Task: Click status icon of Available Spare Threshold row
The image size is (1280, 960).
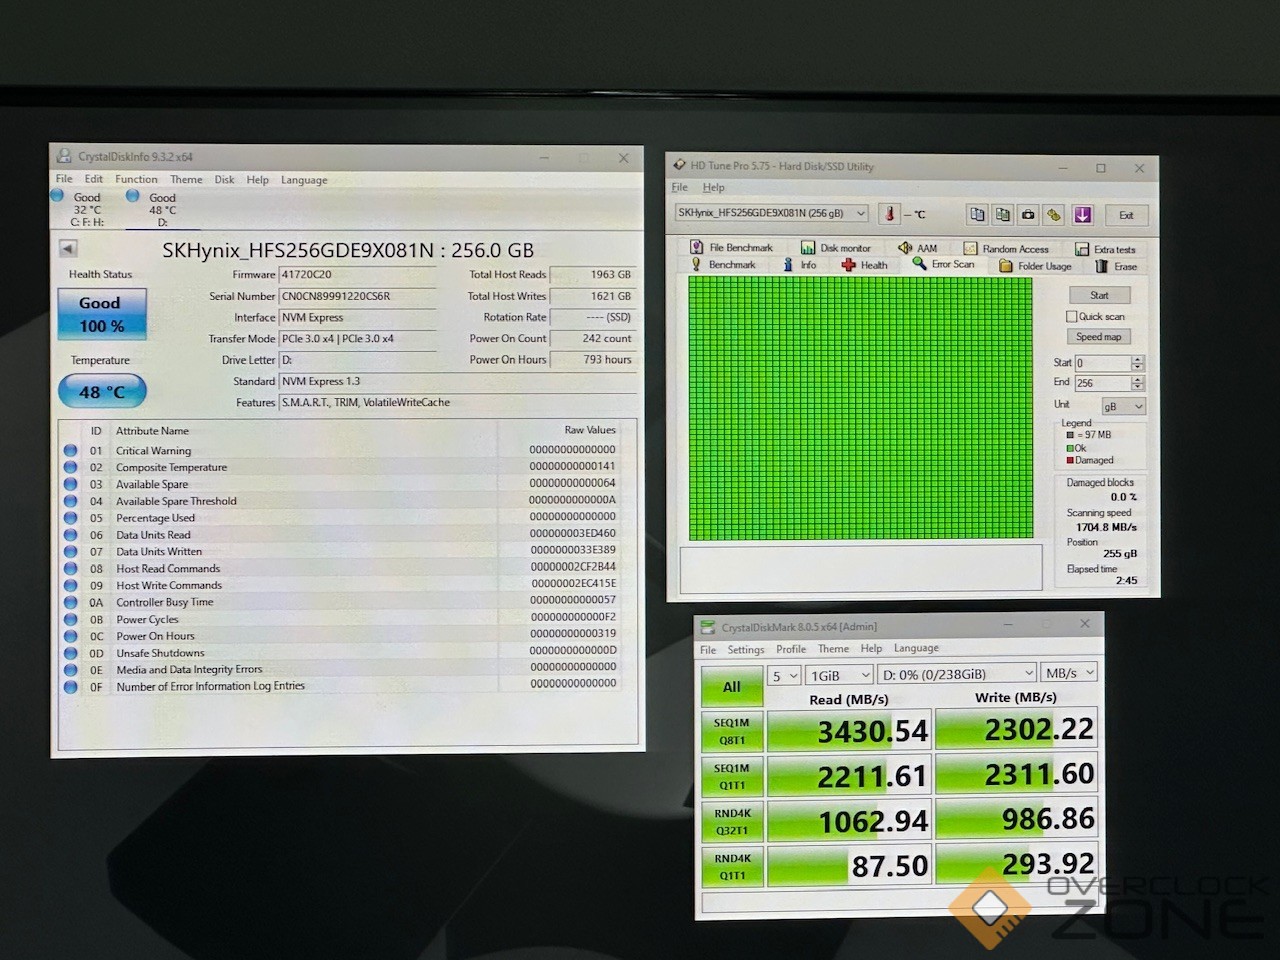Action: 70,501
